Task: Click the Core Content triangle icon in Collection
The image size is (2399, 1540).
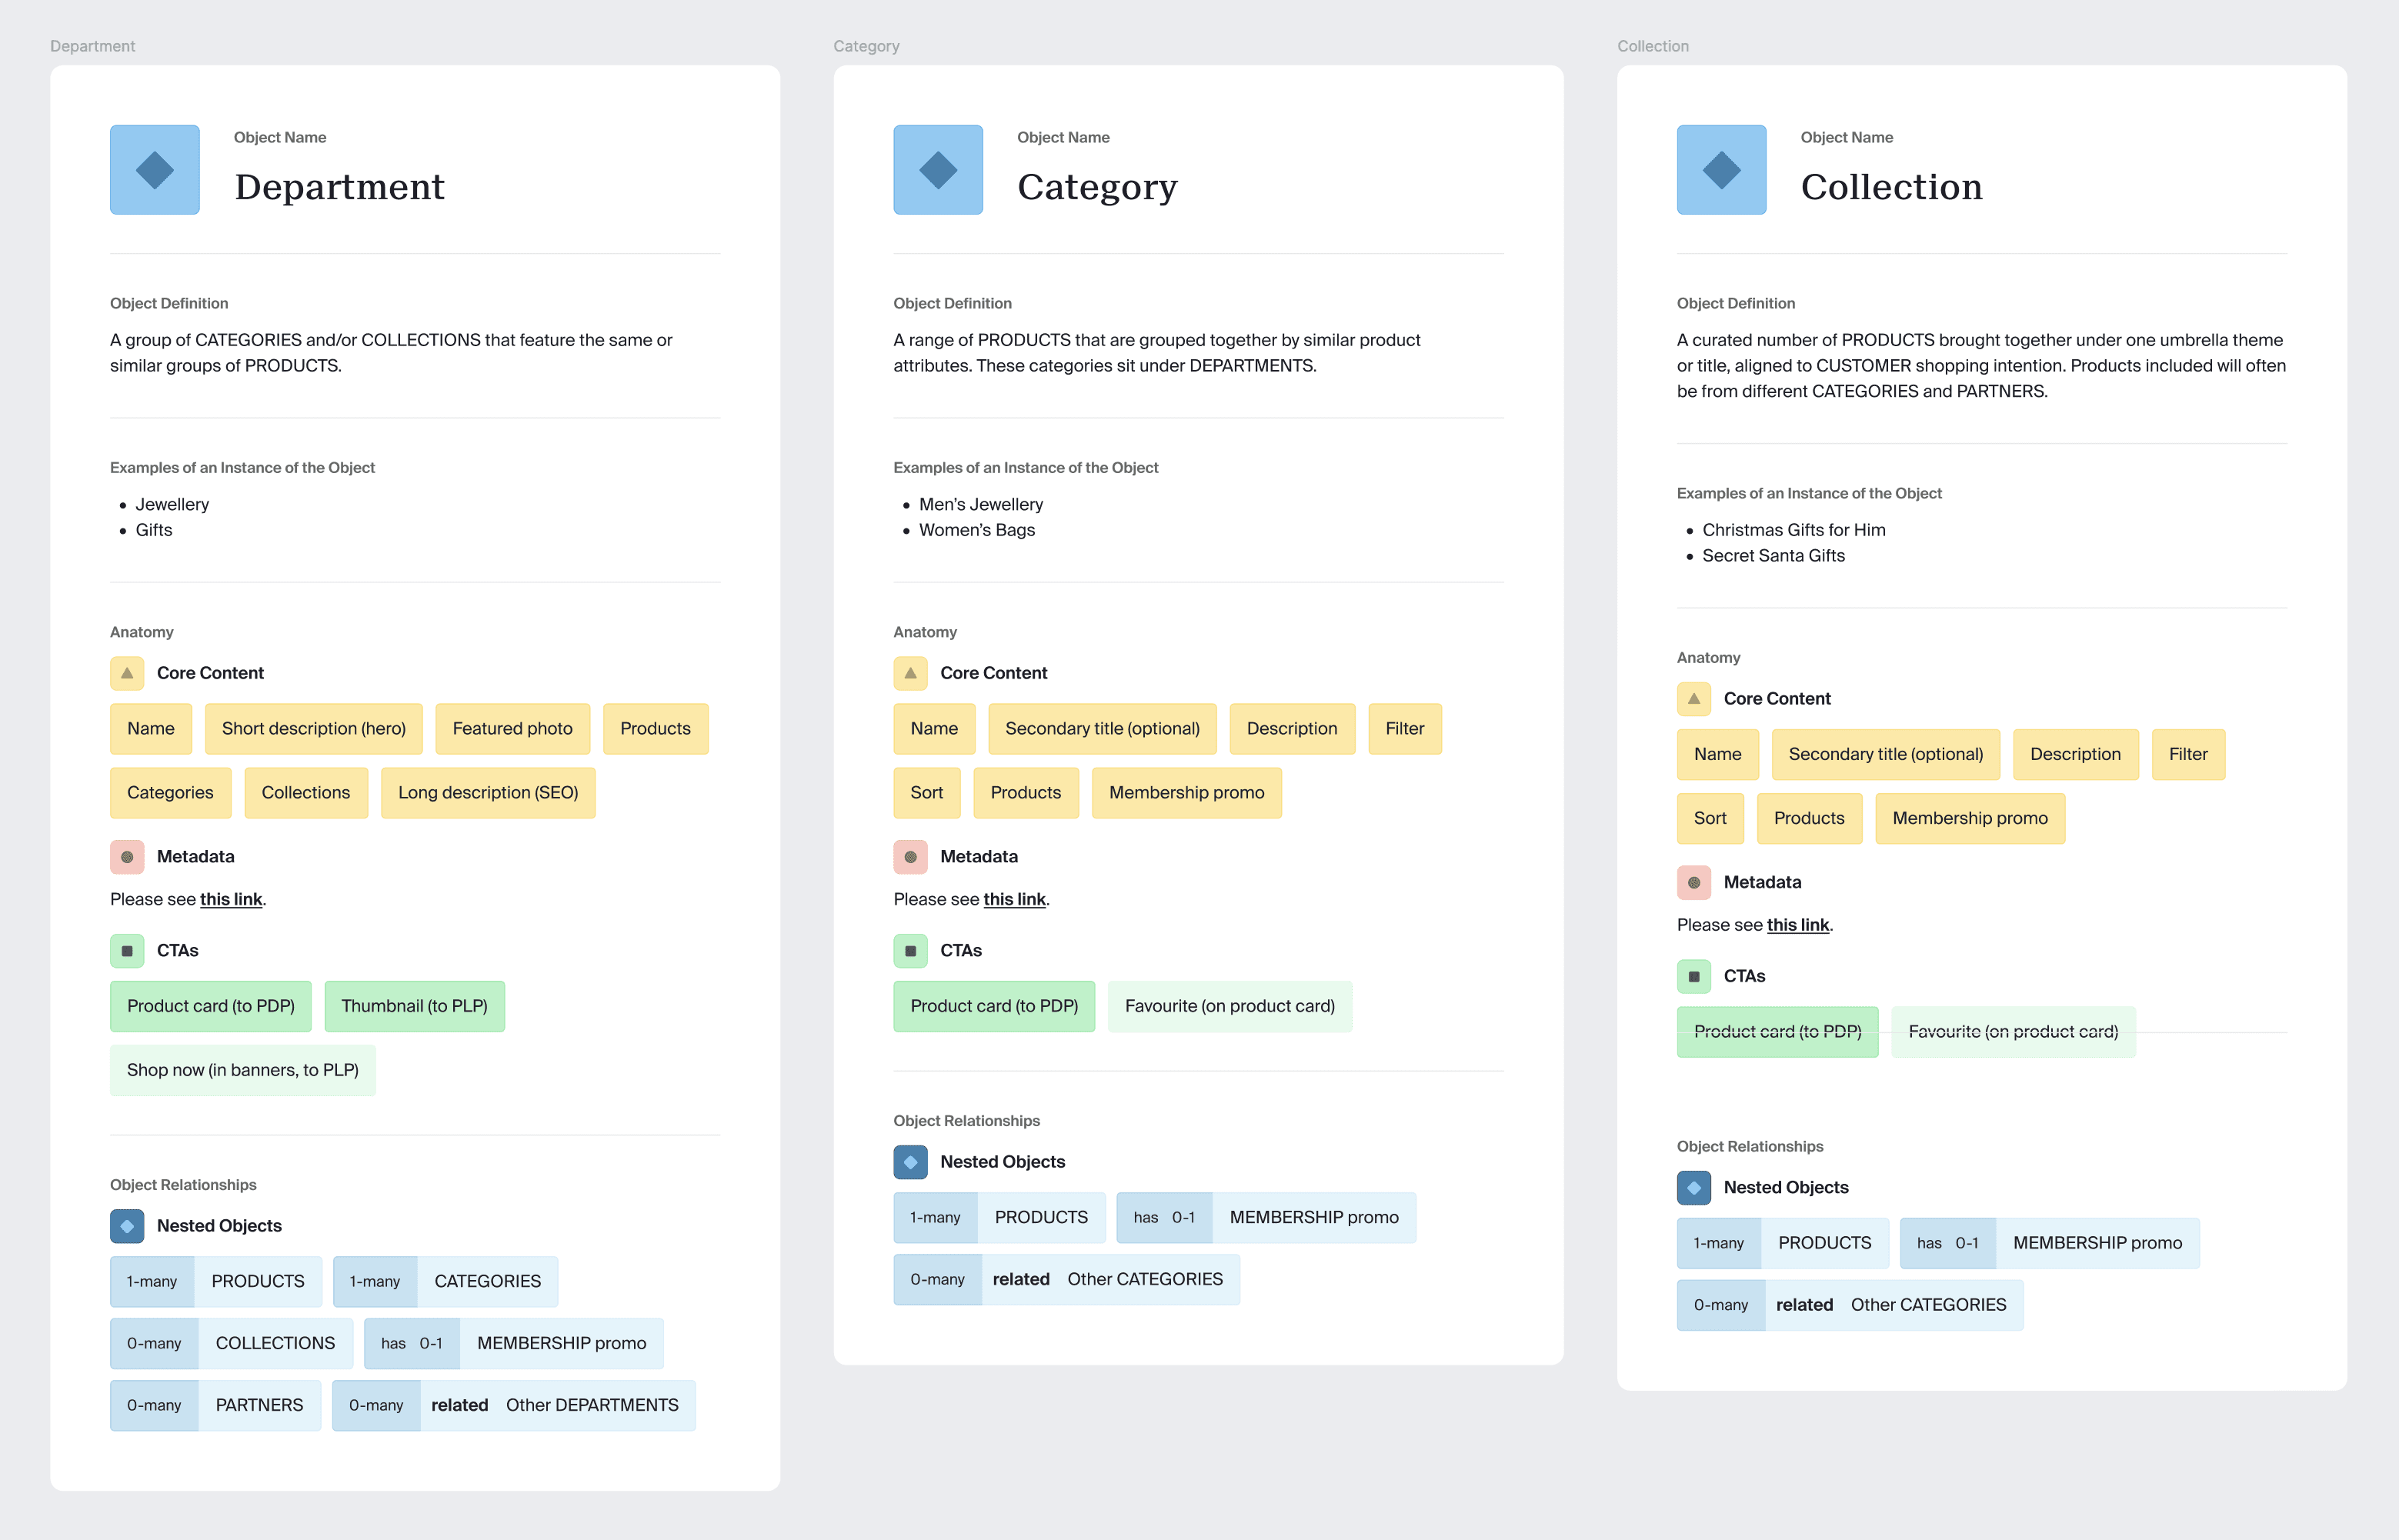Action: 1693,699
